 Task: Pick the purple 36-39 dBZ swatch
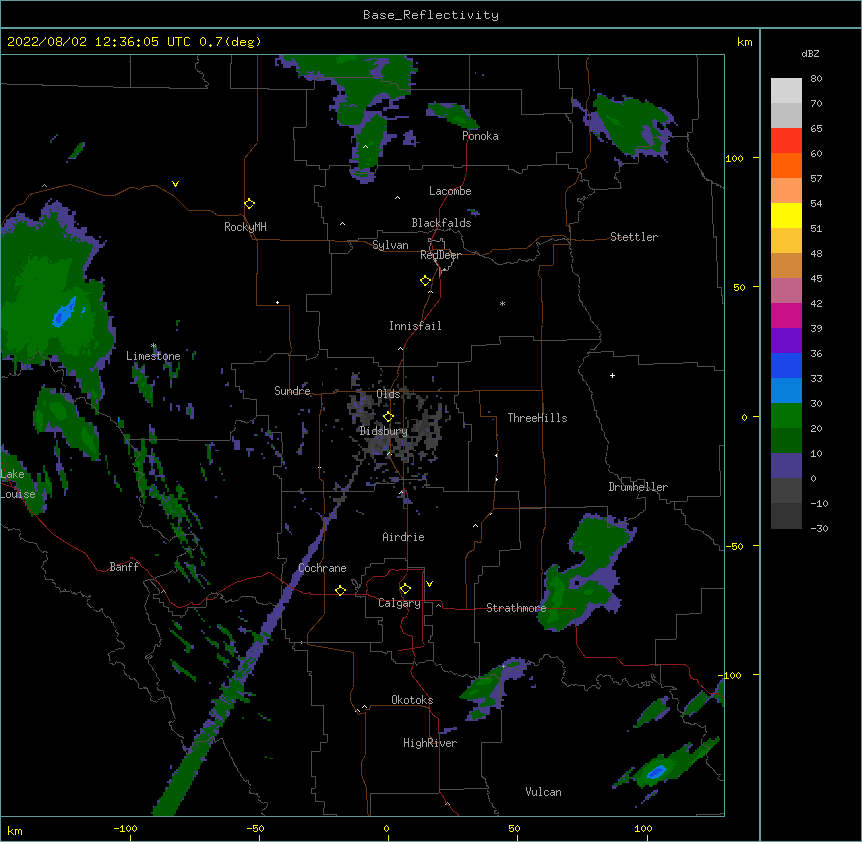point(786,340)
